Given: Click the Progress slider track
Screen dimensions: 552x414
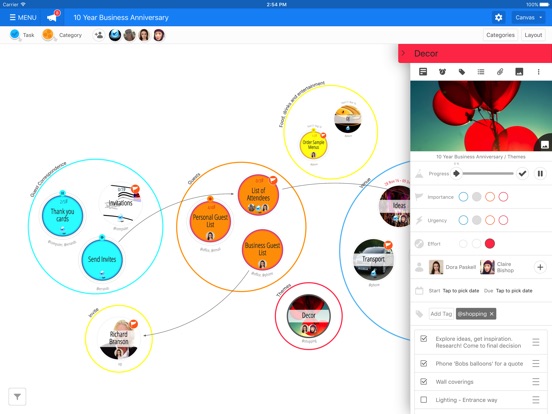Looking at the screenshot, I should pos(488,174).
